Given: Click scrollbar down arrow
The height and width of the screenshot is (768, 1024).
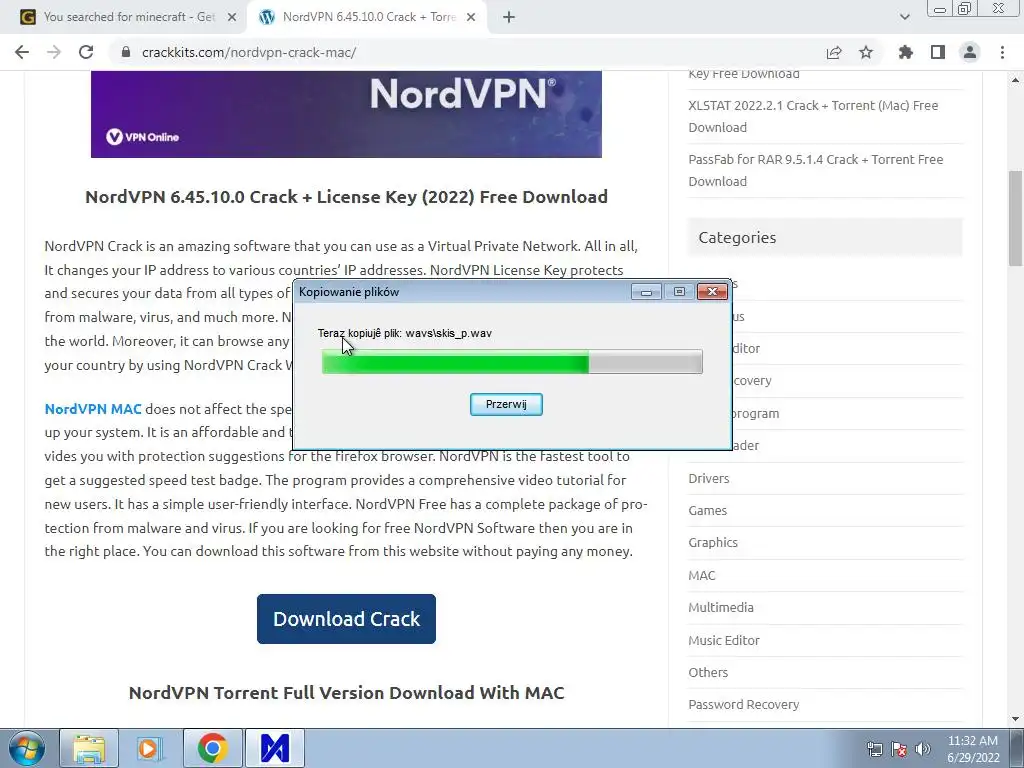Looking at the screenshot, I should coord(1015,719).
